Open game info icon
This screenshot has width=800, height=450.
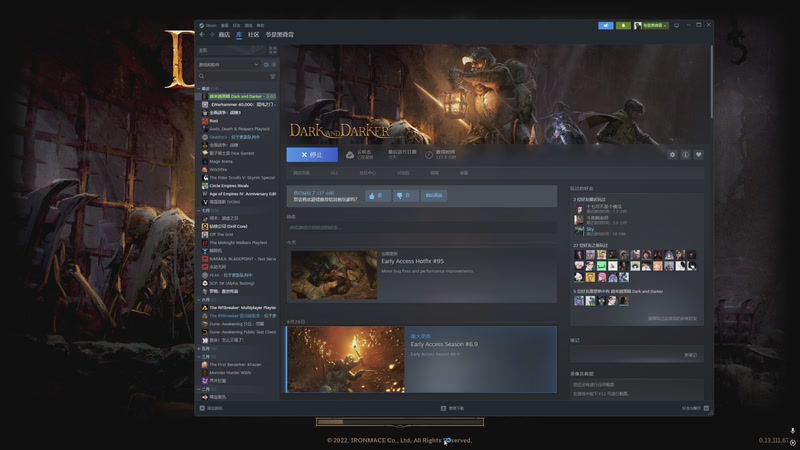click(686, 155)
